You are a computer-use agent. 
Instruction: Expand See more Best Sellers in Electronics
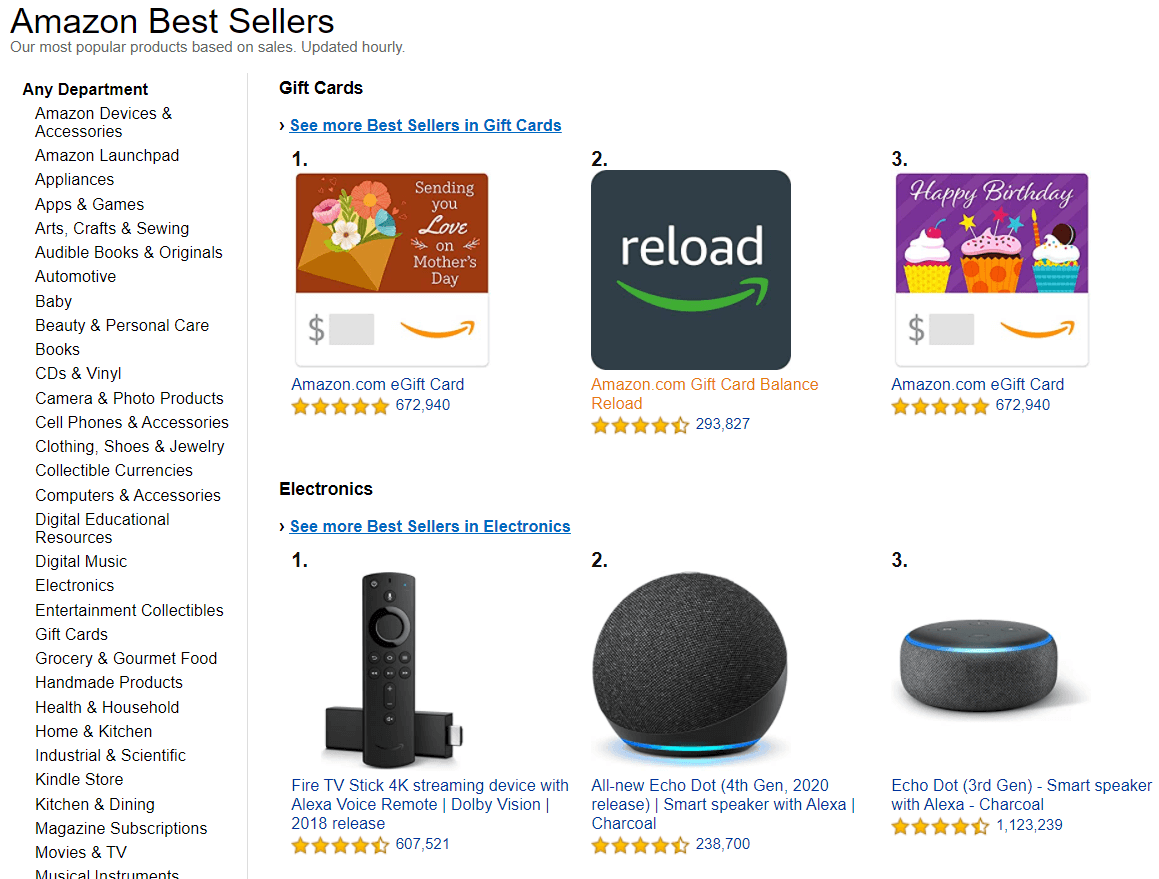[430, 526]
